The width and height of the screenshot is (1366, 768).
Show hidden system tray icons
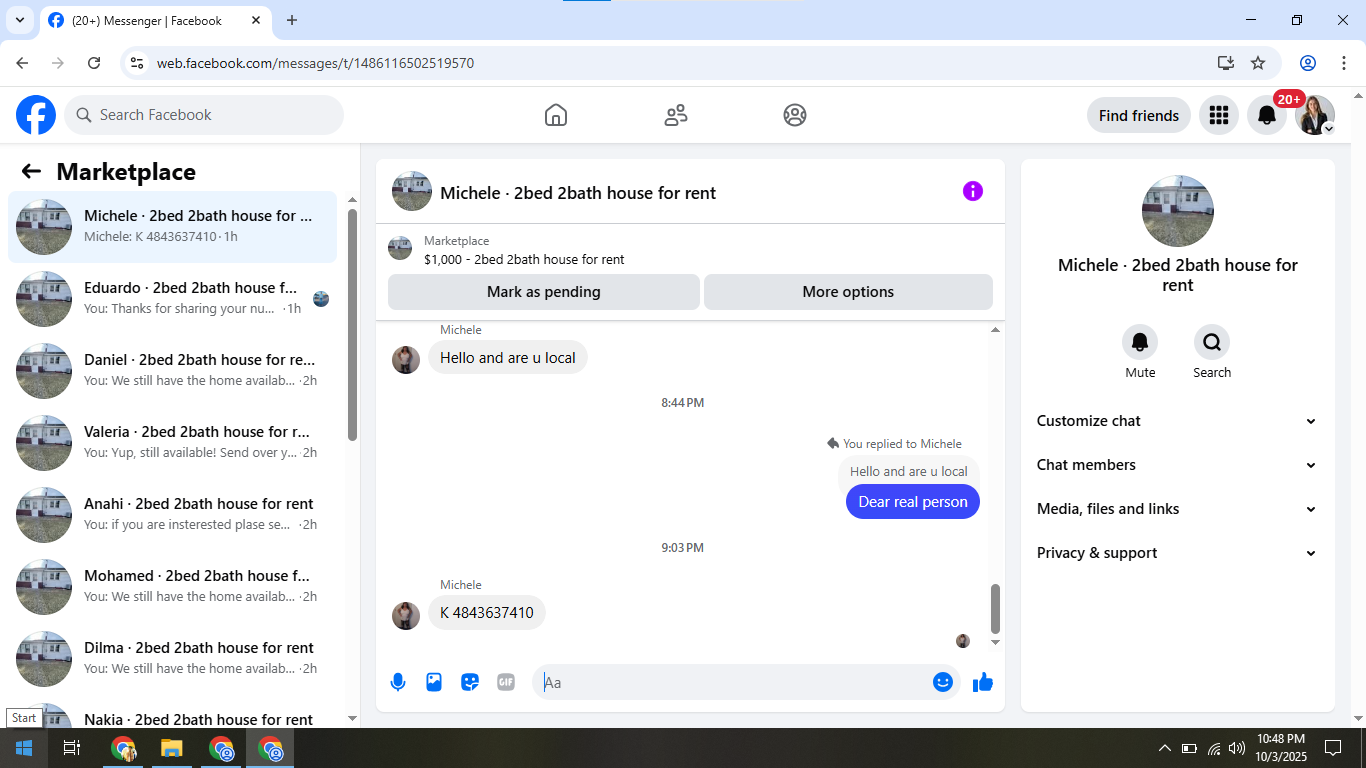pyautogui.click(x=1164, y=748)
